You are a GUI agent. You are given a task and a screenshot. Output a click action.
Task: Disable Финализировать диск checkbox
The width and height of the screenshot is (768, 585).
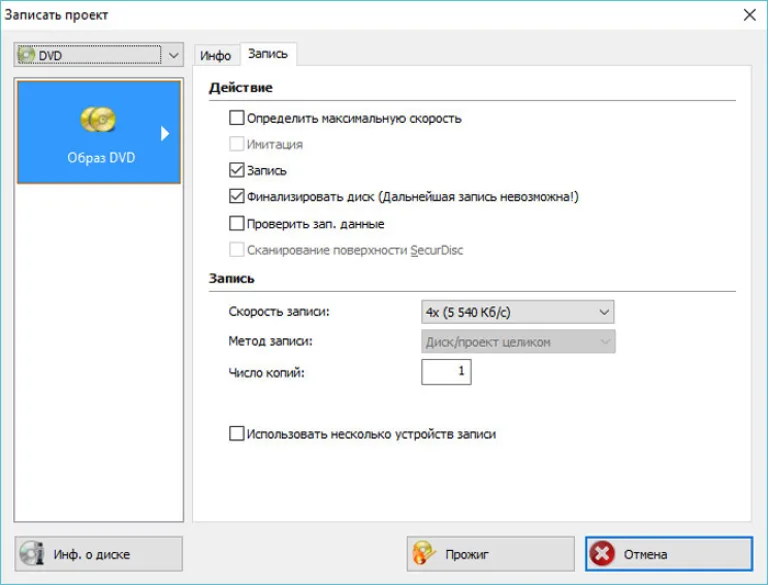(237, 196)
